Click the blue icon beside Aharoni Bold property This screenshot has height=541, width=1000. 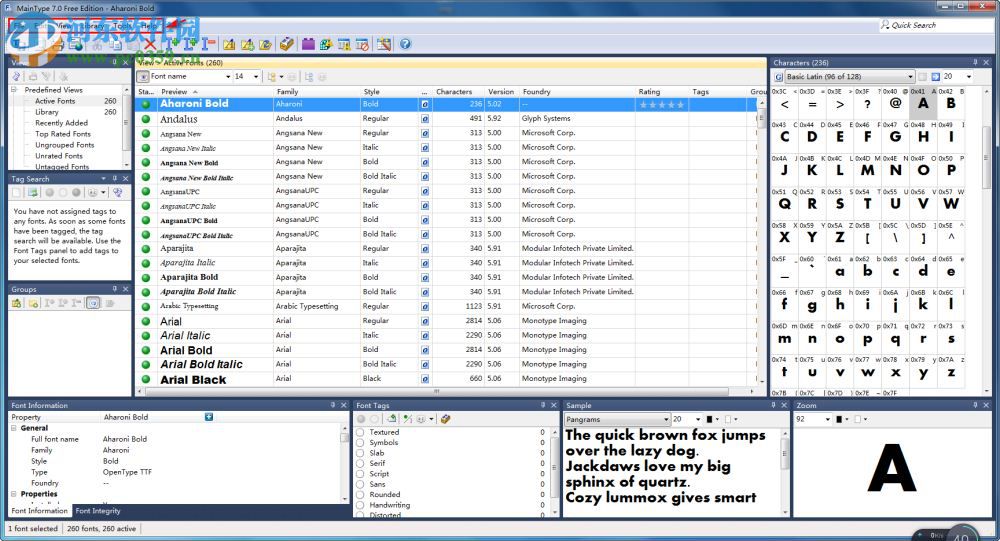pyautogui.click(x=209, y=417)
